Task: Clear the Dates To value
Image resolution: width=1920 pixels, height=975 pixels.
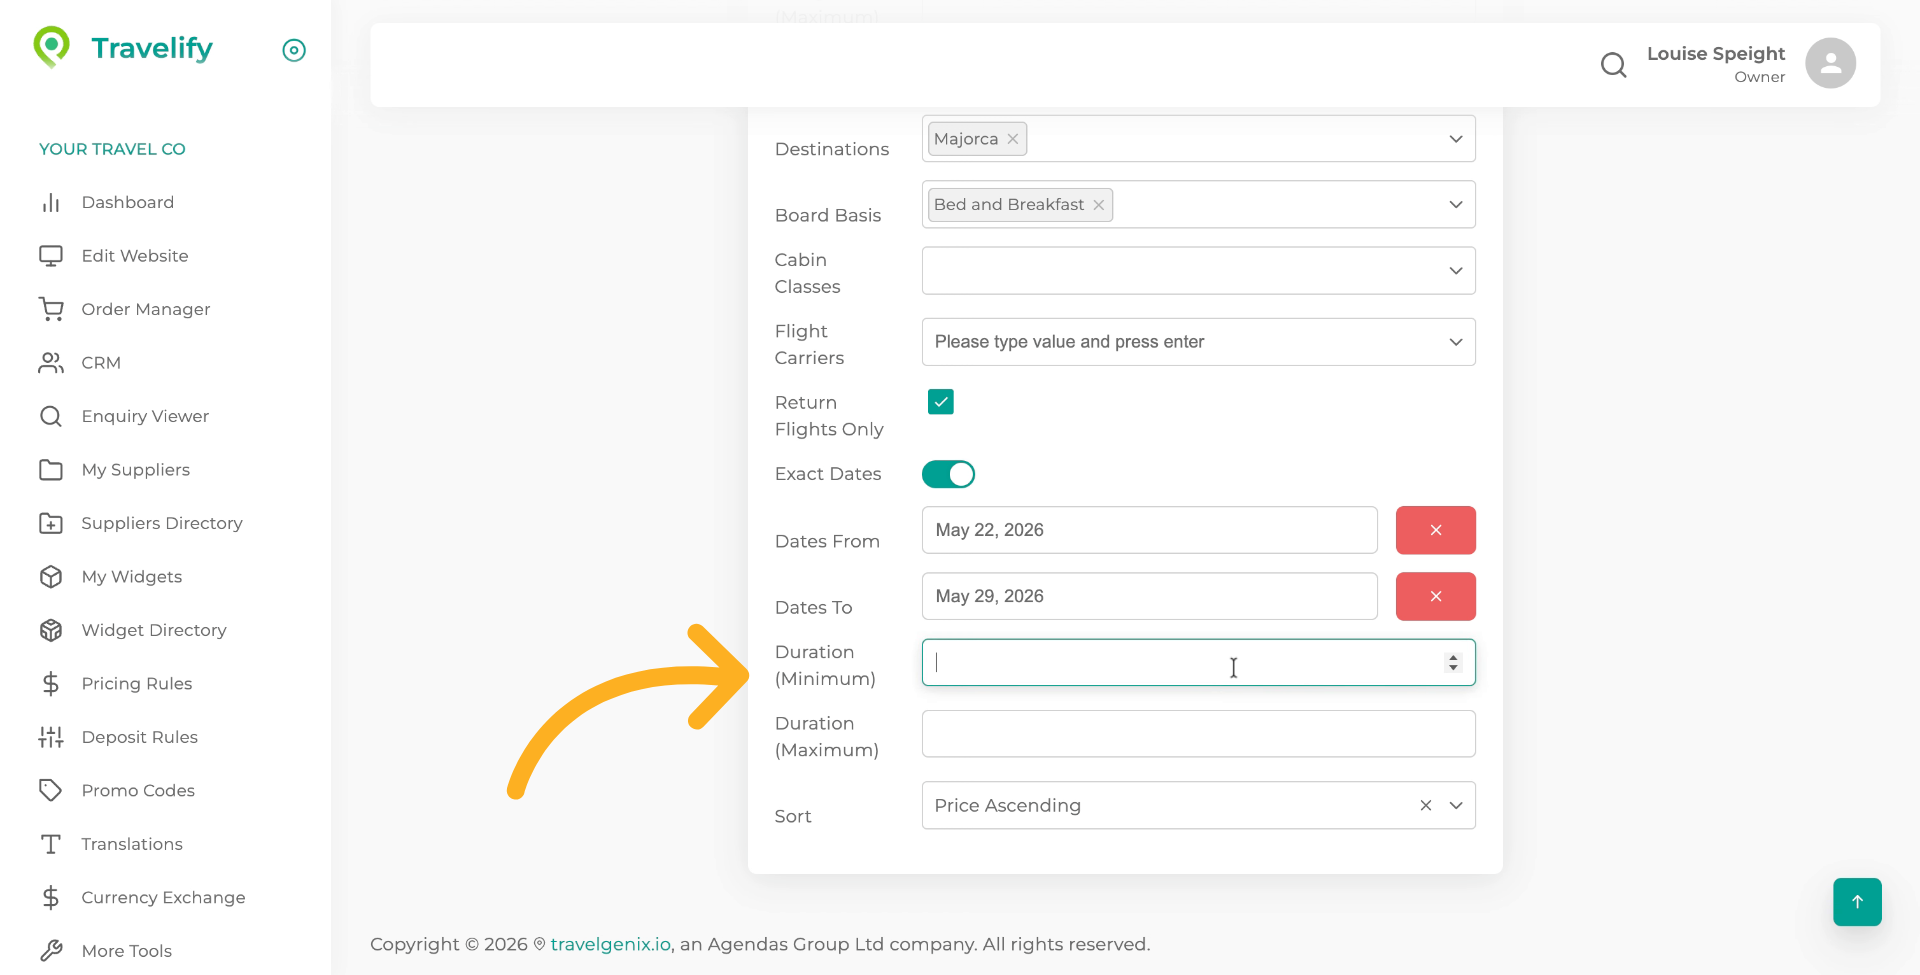Action: pyautogui.click(x=1435, y=596)
